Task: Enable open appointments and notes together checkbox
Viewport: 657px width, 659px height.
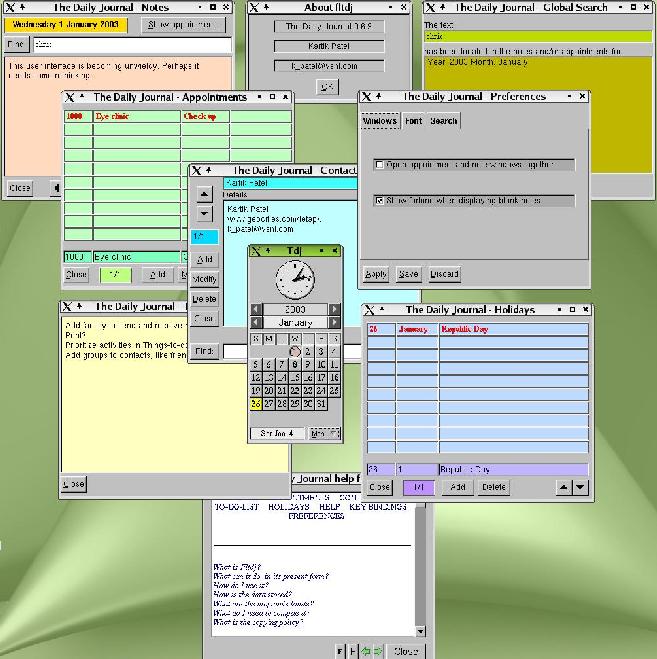Action: tap(380, 165)
